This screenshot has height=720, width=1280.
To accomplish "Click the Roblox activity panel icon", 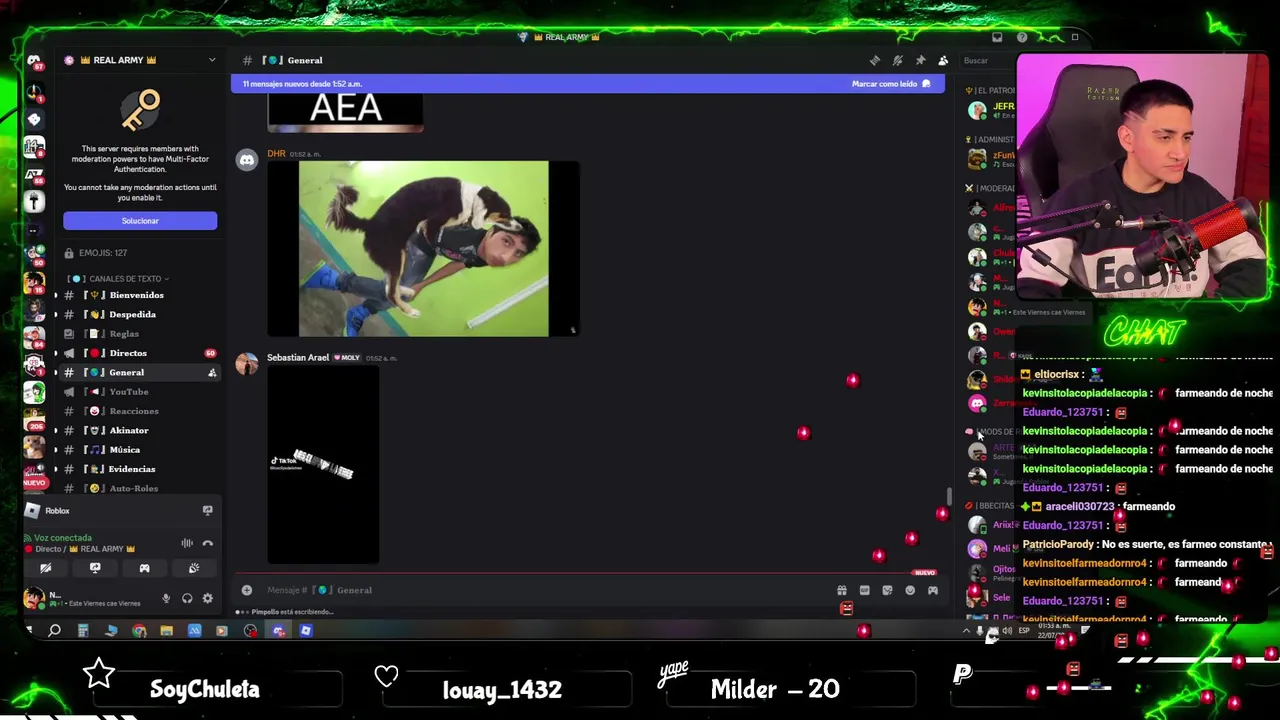I will coord(32,510).
